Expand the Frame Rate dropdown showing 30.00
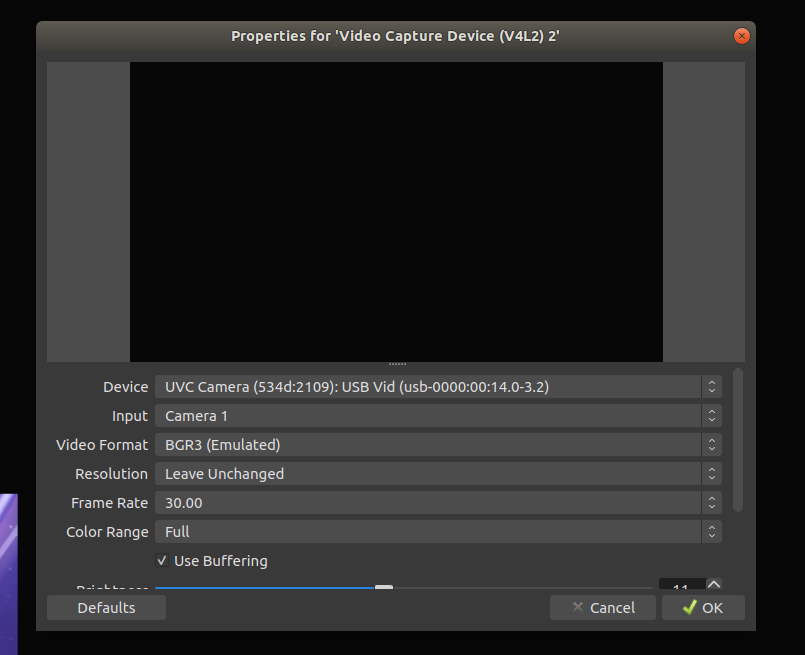 click(438, 503)
